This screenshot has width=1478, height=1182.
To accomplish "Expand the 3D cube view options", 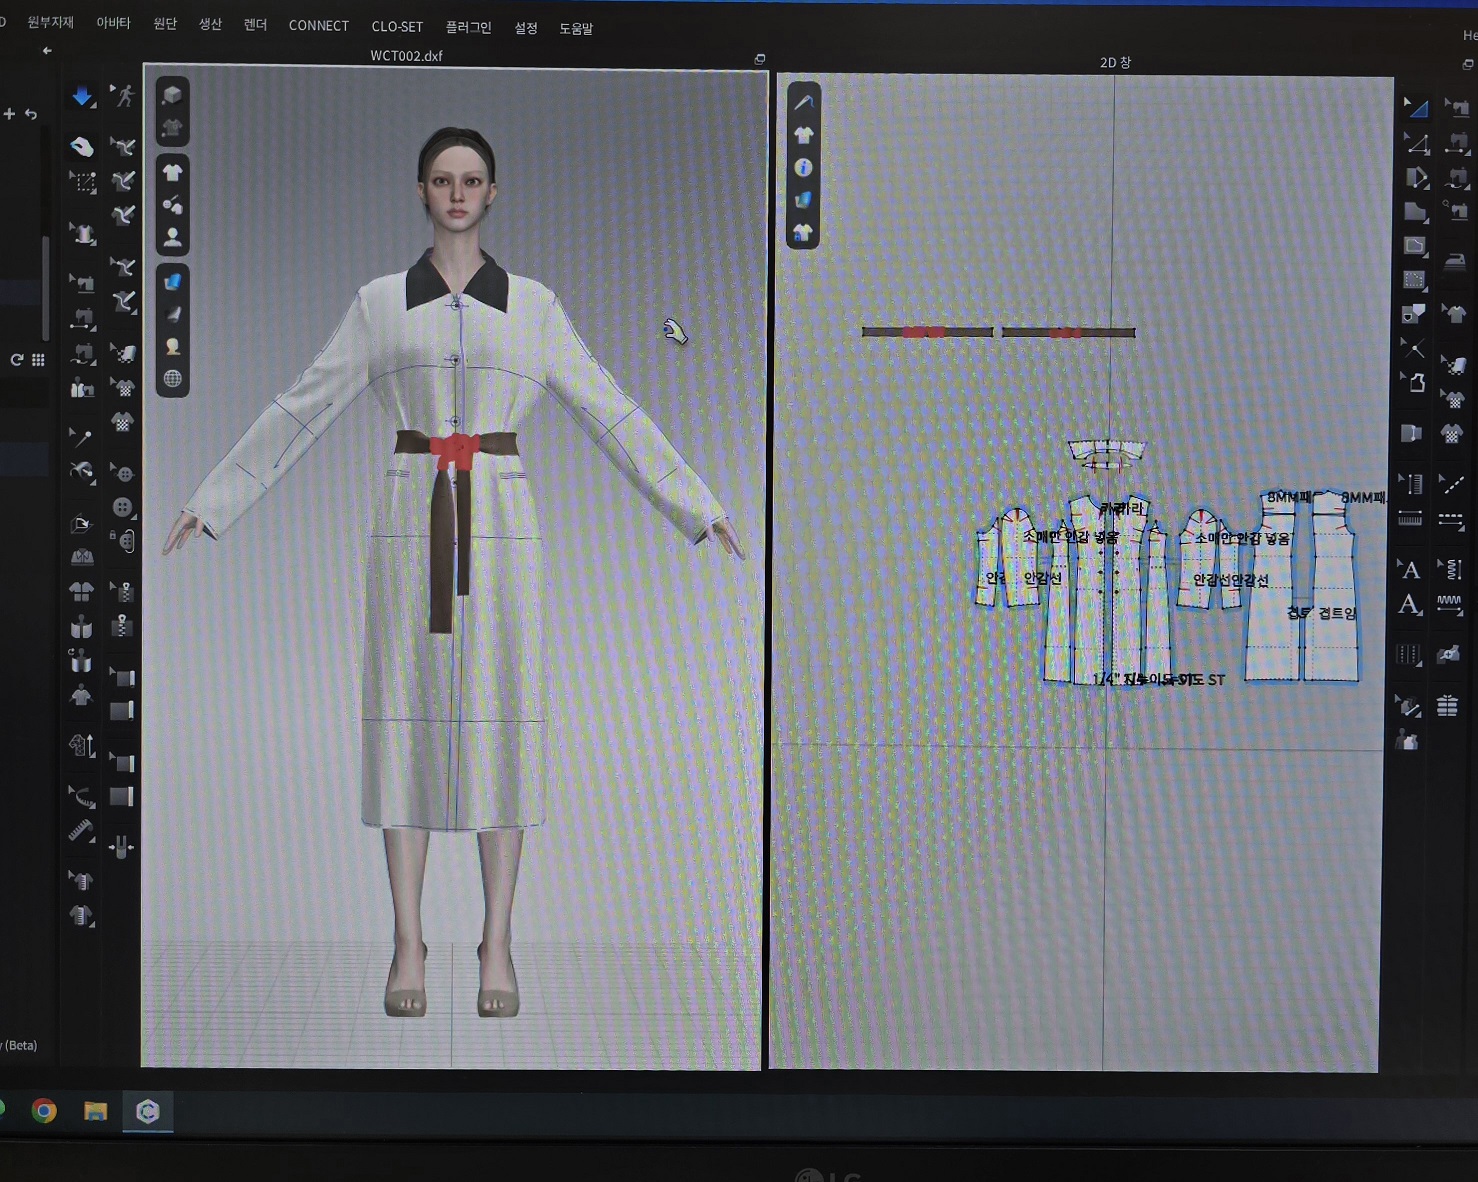I will pyautogui.click(x=173, y=95).
